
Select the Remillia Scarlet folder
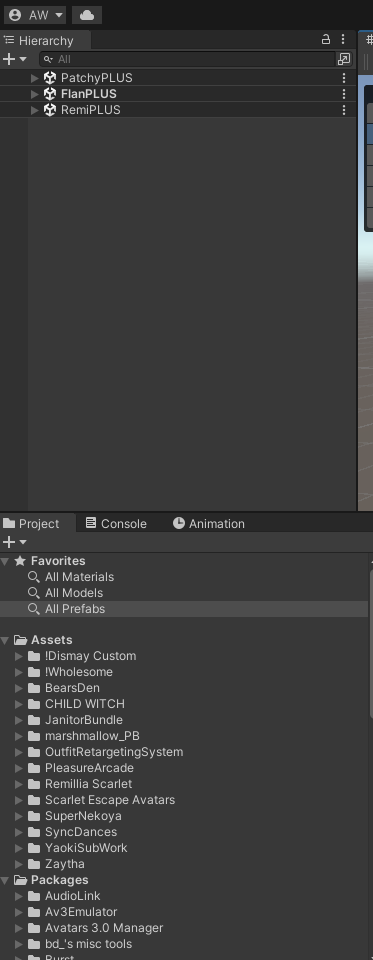pos(88,784)
